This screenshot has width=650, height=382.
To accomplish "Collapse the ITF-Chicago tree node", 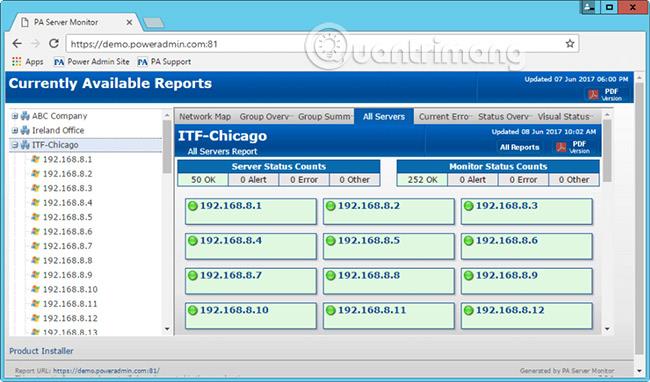I will [15, 145].
